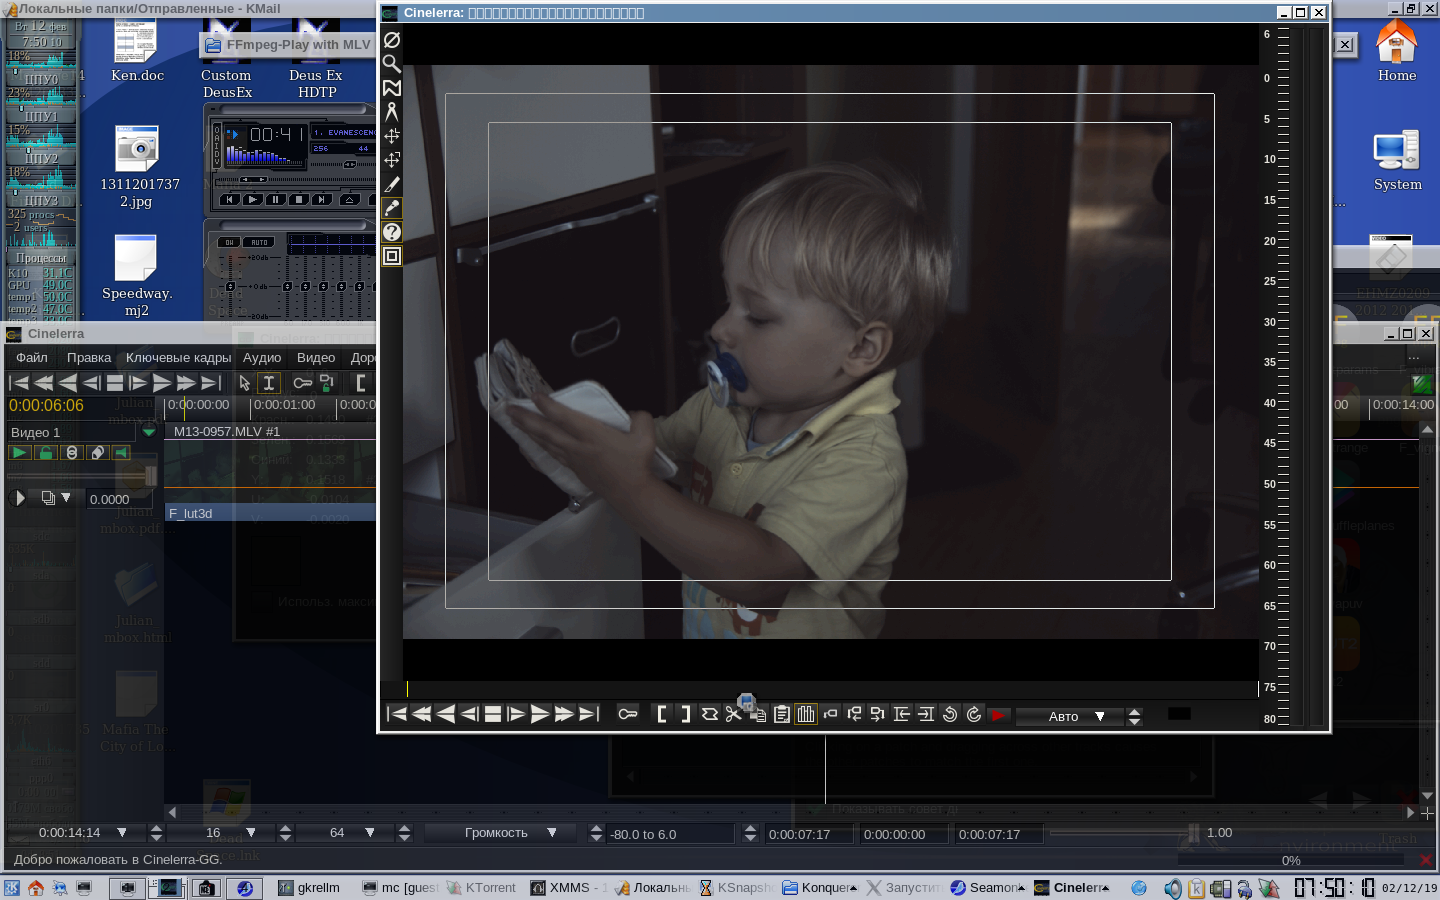Image resolution: width=1440 pixels, height=900 pixels.
Task: Click previous edit icon in compositor toolbar
Action: [902, 714]
